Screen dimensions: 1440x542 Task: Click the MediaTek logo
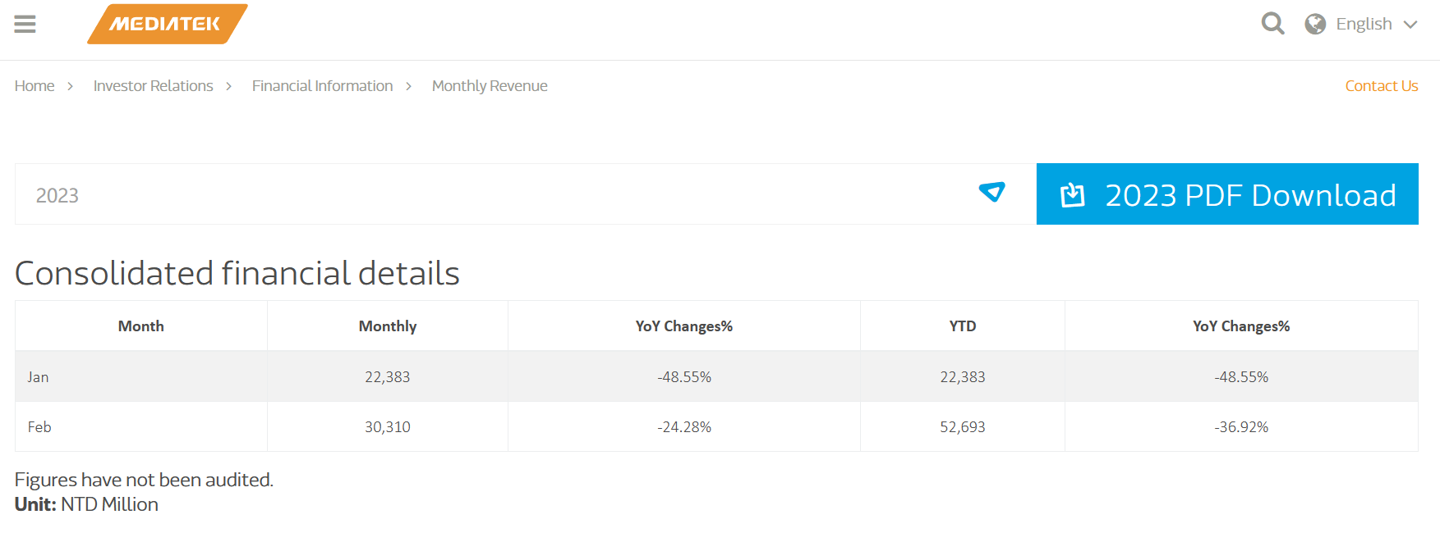pos(167,24)
